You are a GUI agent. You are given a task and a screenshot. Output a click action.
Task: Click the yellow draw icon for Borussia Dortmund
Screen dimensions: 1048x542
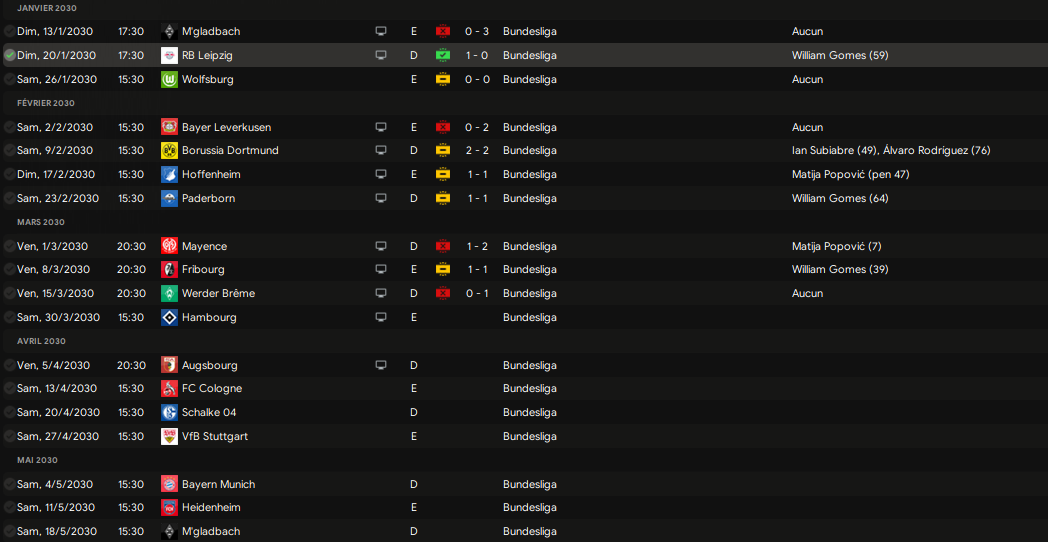442,150
